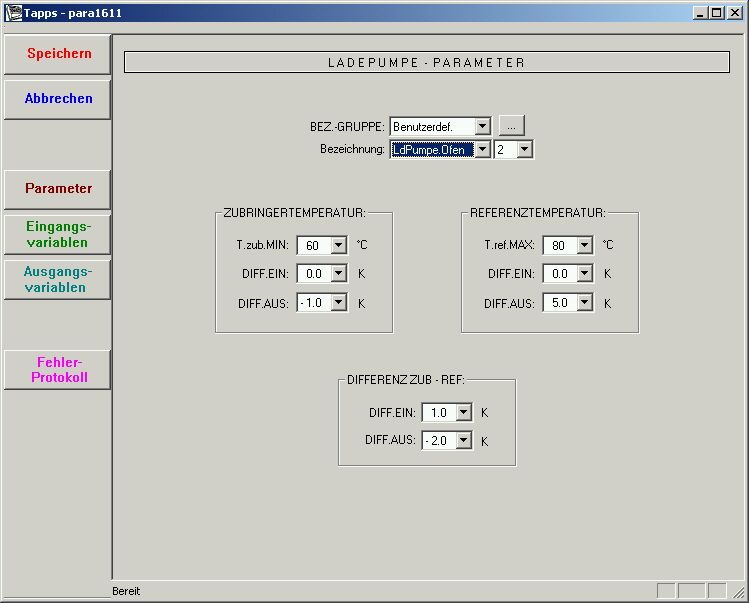Open Referenztemperatur DIFF.AUS dropdown
This screenshot has height=603, width=749.
584,302
